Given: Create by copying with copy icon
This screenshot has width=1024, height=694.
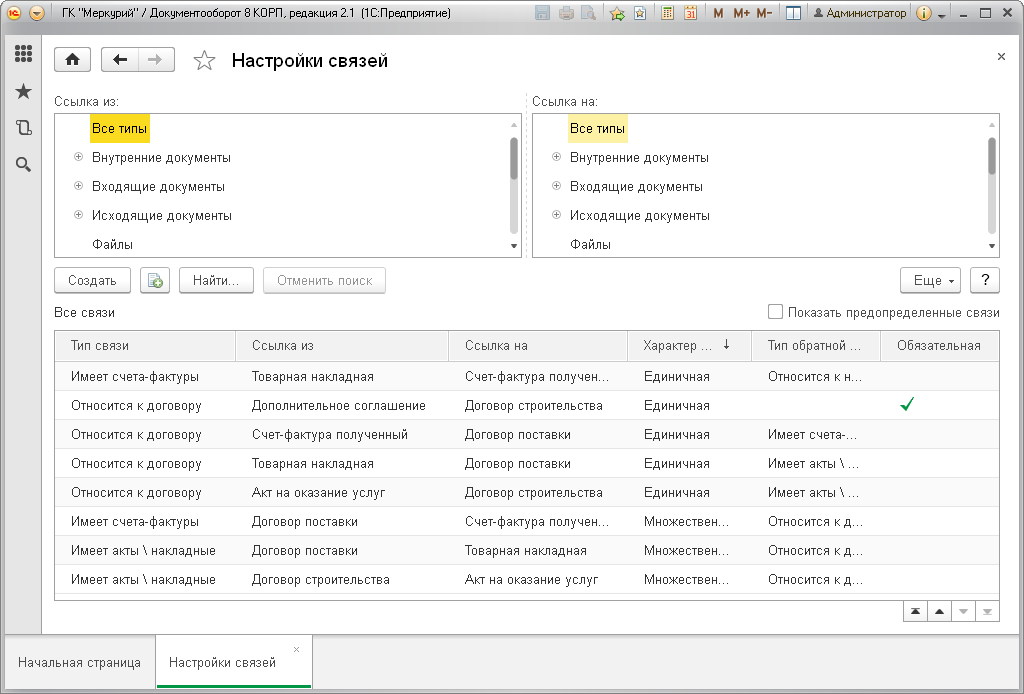Looking at the screenshot, I should 155,280.
